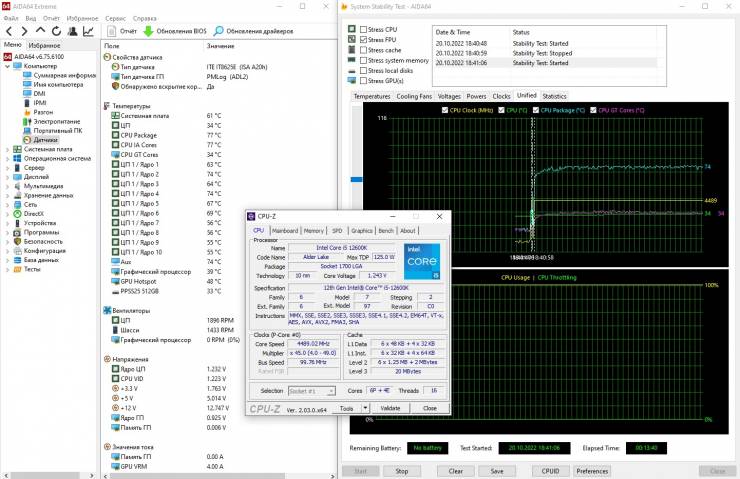
Task: Open Mainboard tab in CPU-Z
Action: pos(285,231)
